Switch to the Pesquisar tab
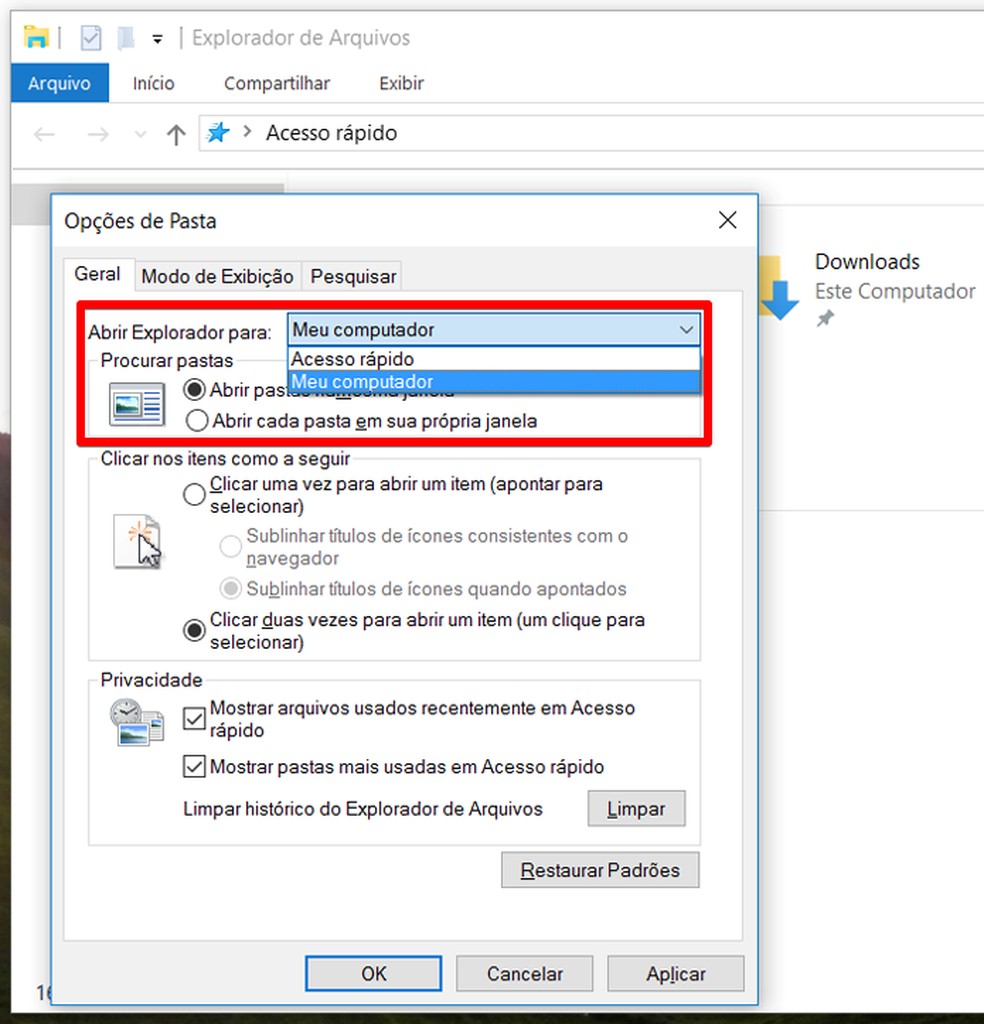 353,276
